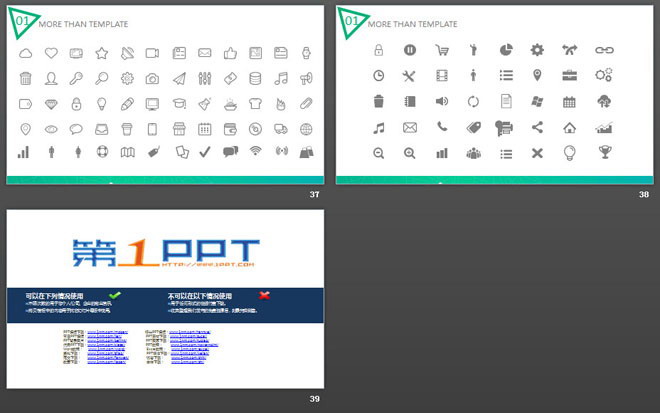The image size is (660, 413).
Task: Select the pie chart icon on slide 38
Action: pos(506,50)
